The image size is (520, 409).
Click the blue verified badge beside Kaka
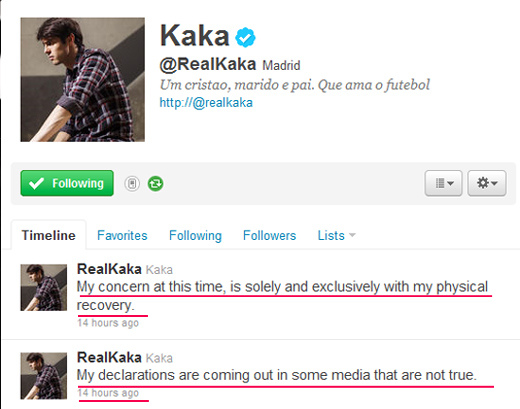coord(245,37)
